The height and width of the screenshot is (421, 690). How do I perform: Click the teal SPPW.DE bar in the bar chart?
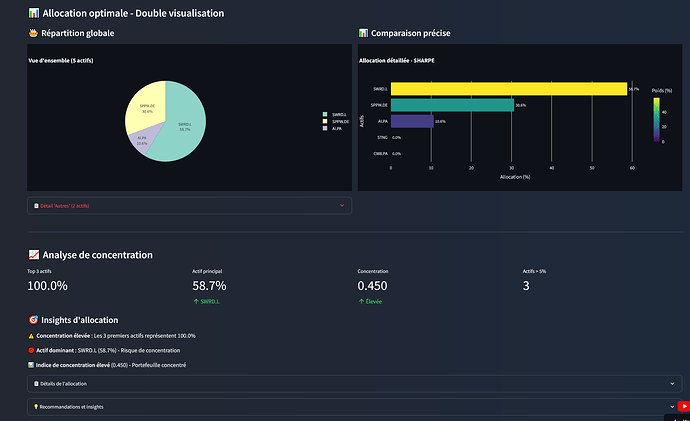pyautogui.click(x=452, y=104)
